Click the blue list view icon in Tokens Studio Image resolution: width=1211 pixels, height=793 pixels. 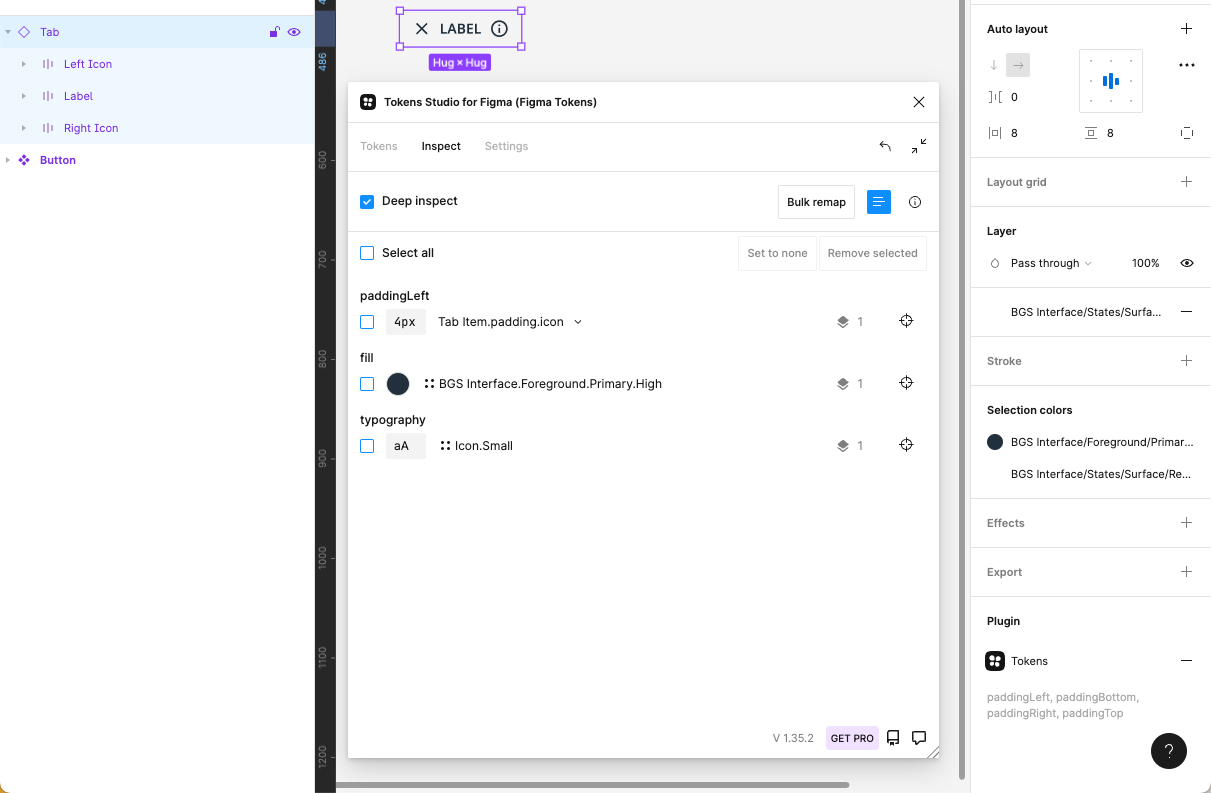click(878, 201)
